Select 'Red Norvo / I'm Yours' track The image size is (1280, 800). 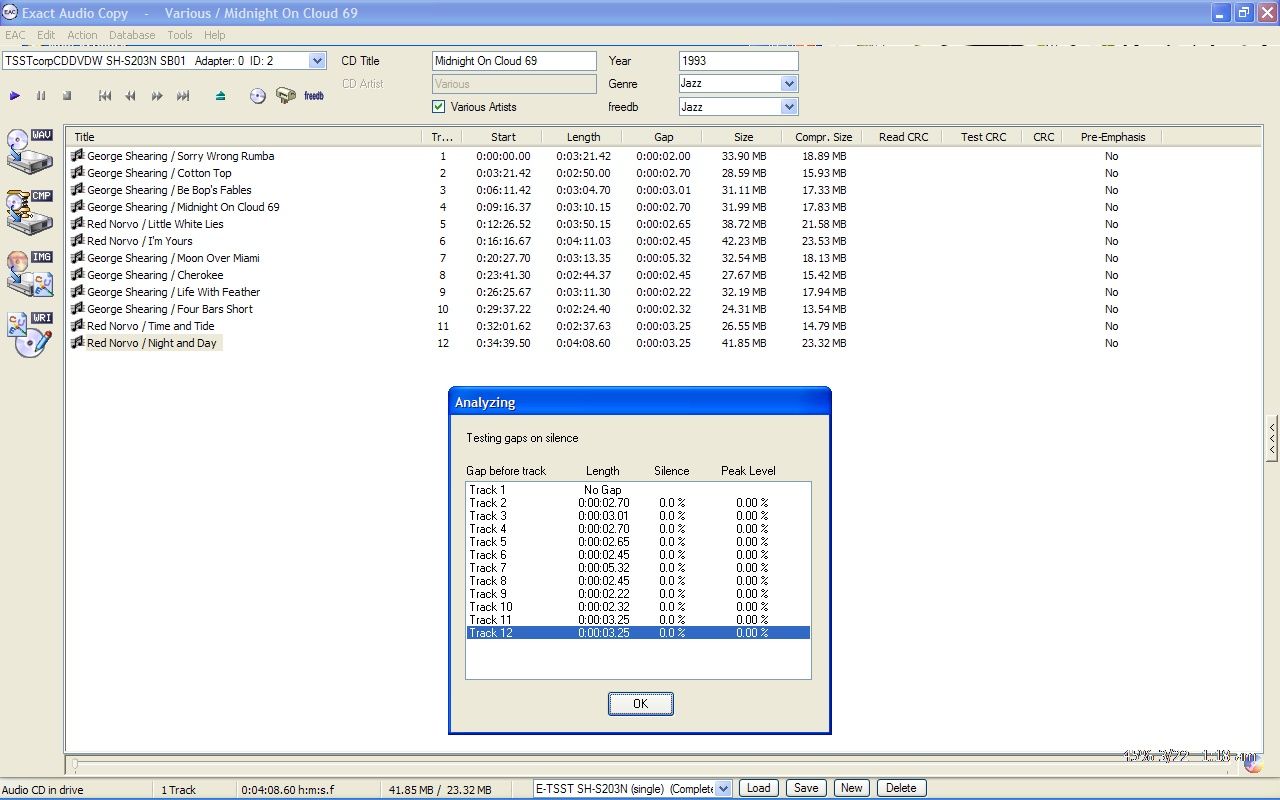[139, 241]
